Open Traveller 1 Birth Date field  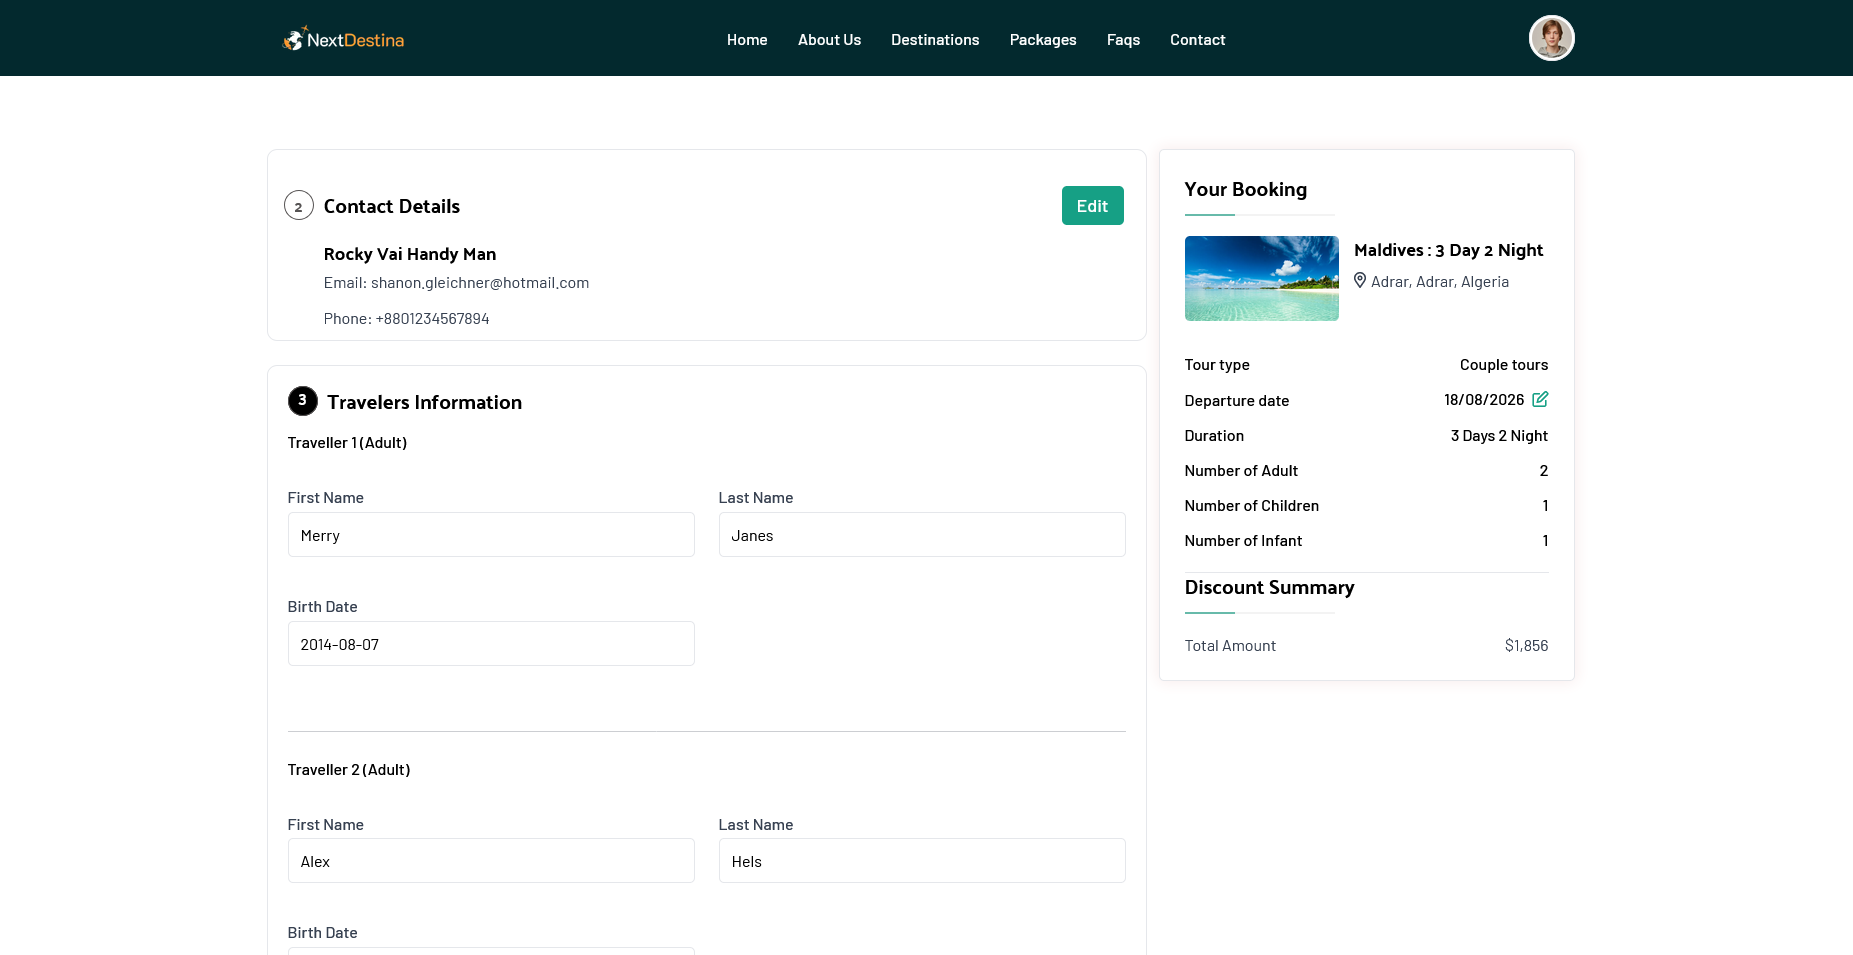tap(491, 644)
